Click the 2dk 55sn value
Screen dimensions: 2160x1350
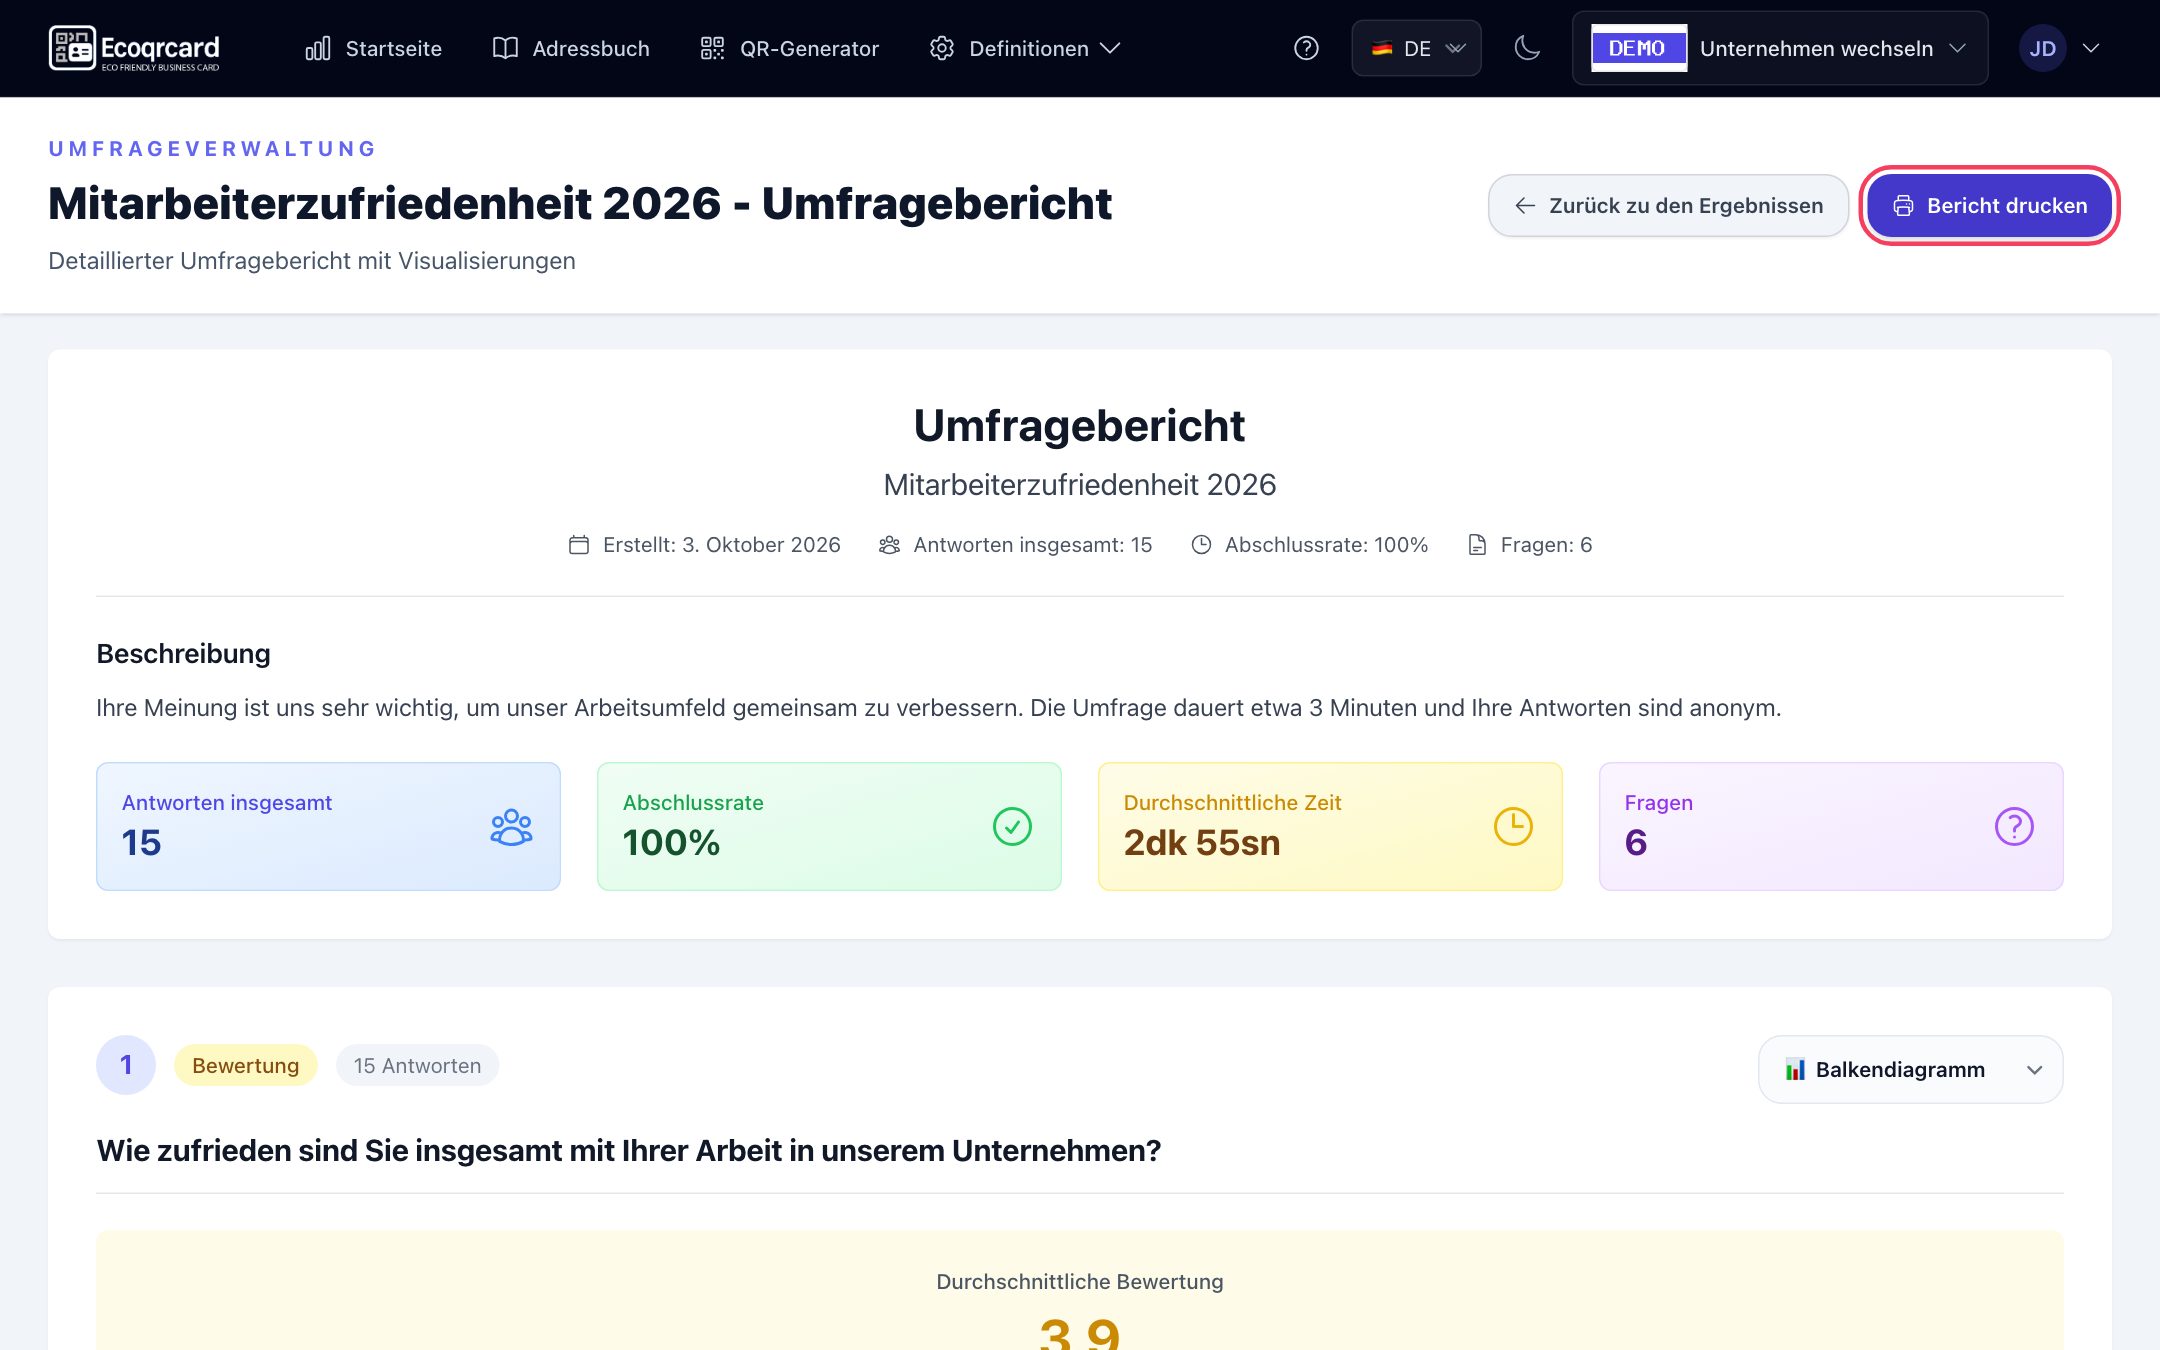pyautogui.click(x=1202, y=842)
